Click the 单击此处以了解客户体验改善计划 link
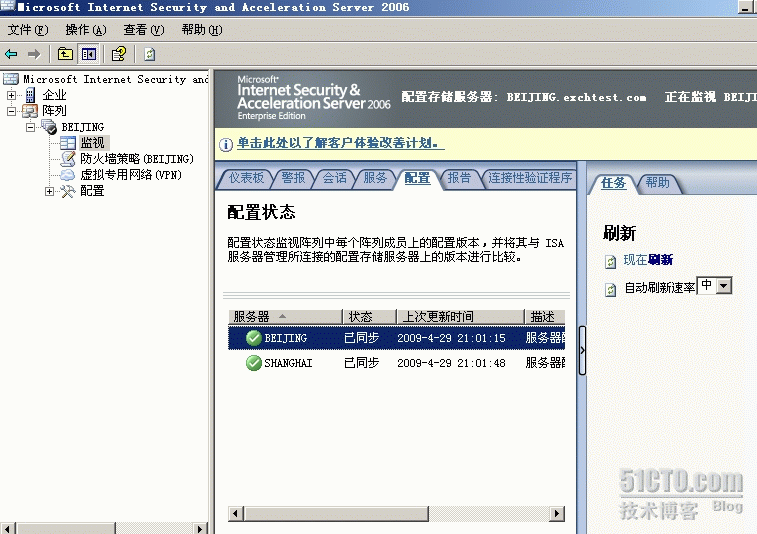 pos(340,143)
